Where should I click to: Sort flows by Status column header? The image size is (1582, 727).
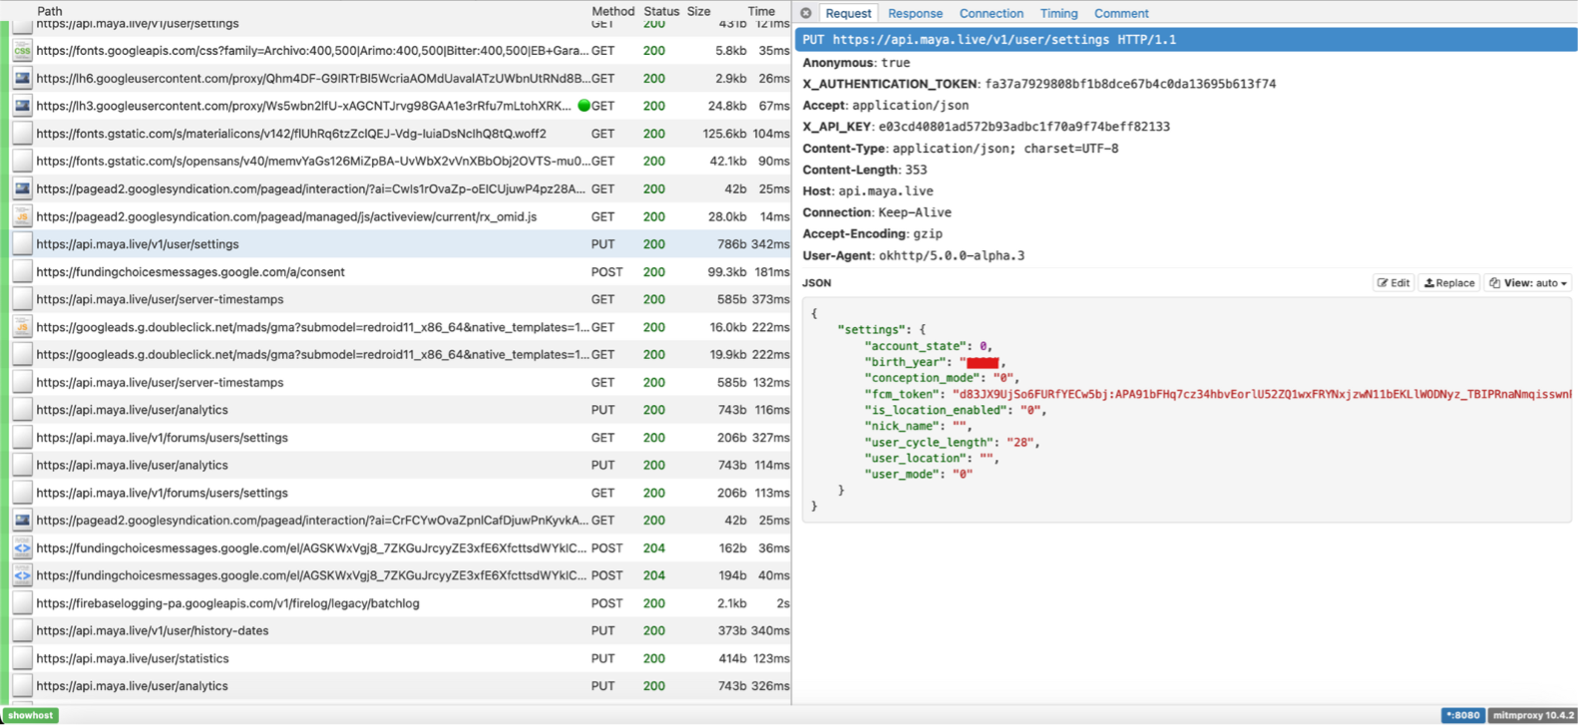tap(661, 11)
